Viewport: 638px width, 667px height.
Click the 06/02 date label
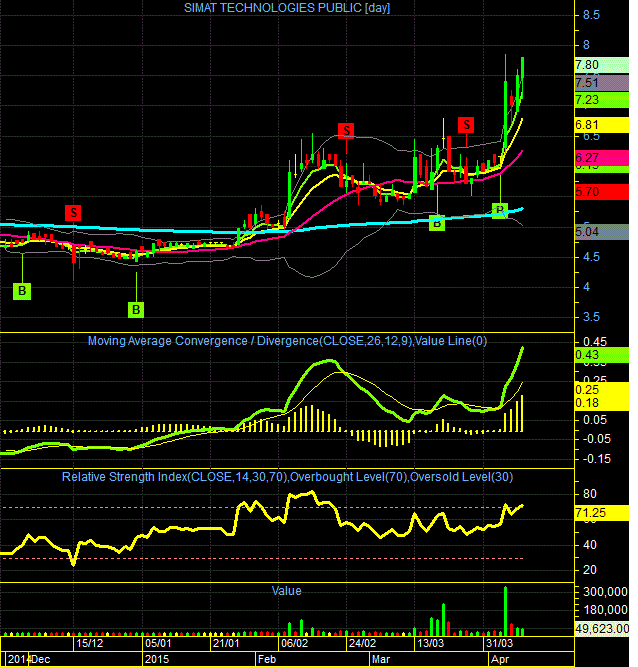point(294,643)
